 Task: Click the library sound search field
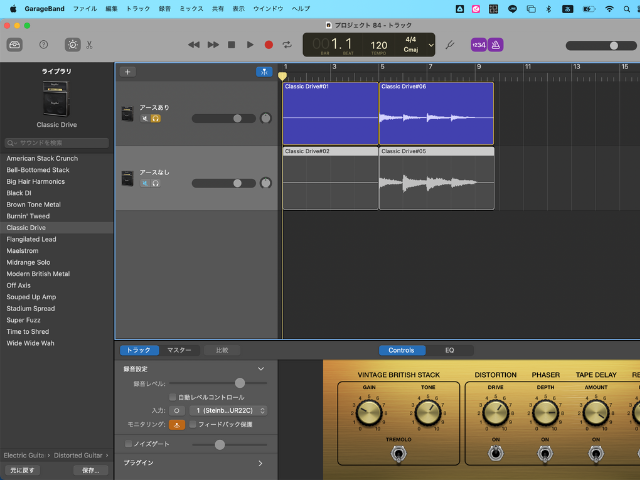(x=57, y=143)
